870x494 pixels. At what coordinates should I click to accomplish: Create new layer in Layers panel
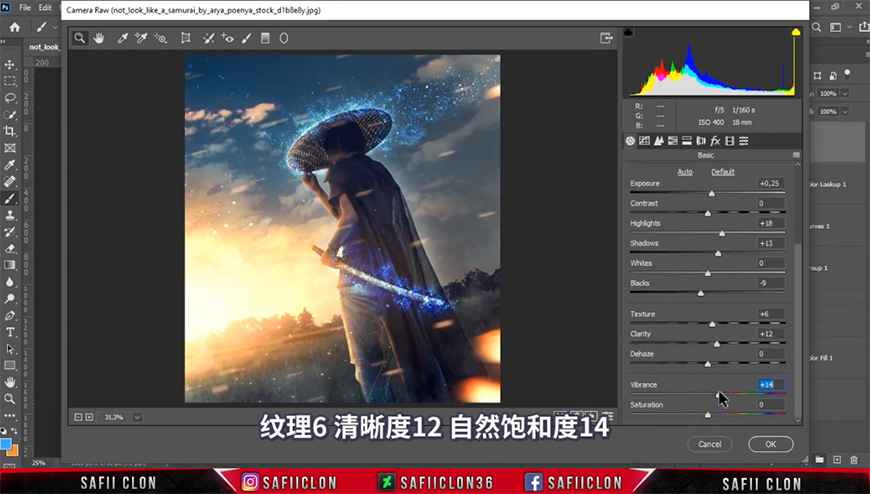[837, 460]
